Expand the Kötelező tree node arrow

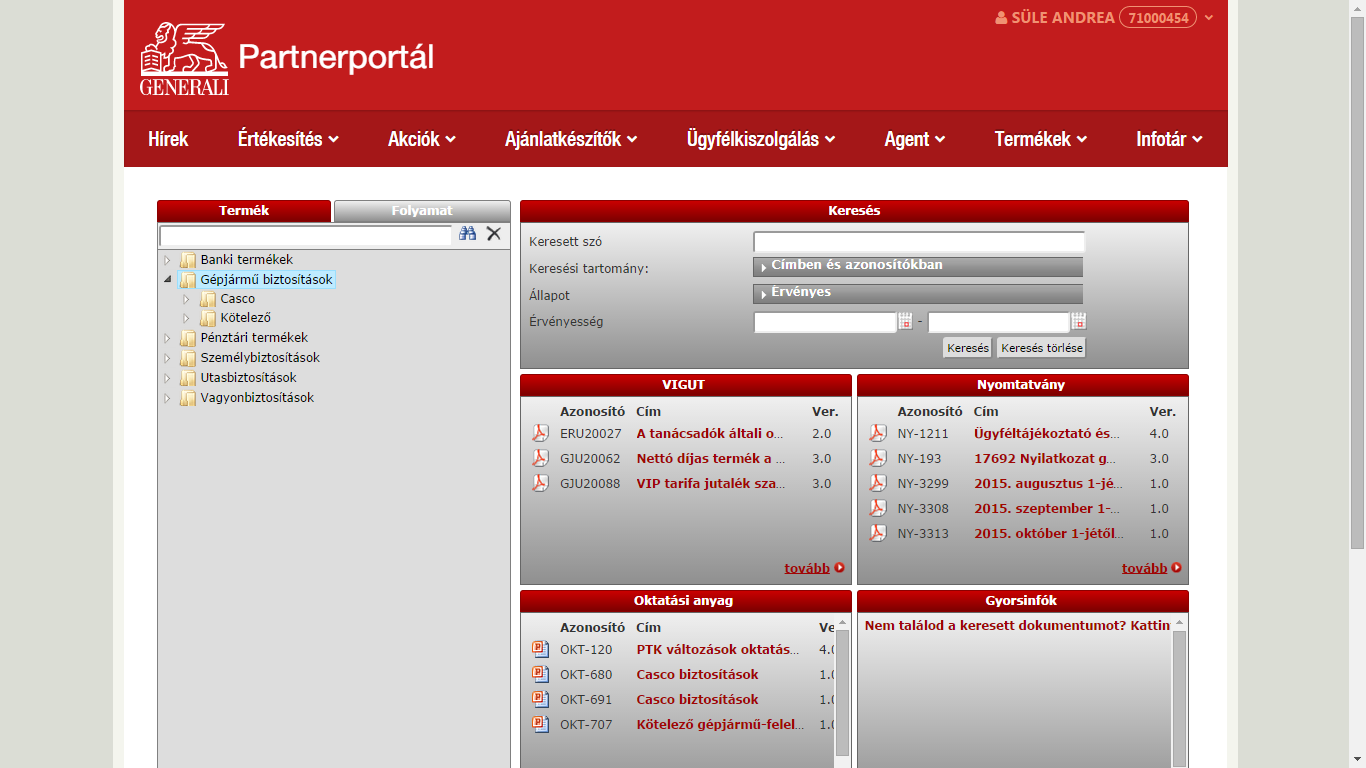point(186,318)
